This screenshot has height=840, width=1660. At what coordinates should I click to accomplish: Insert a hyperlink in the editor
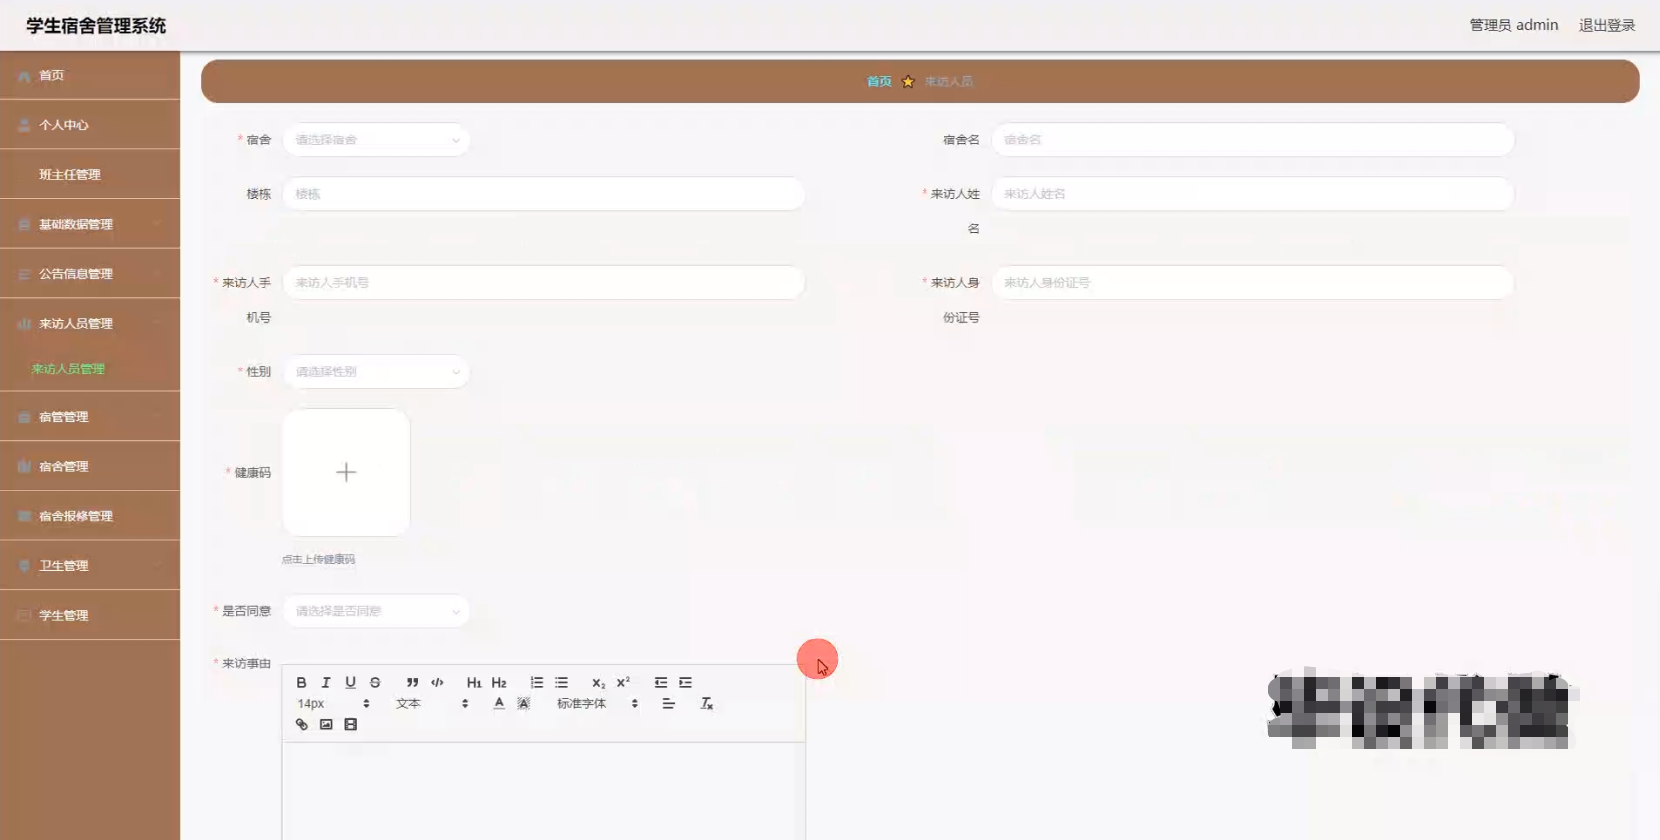[301, 725]
